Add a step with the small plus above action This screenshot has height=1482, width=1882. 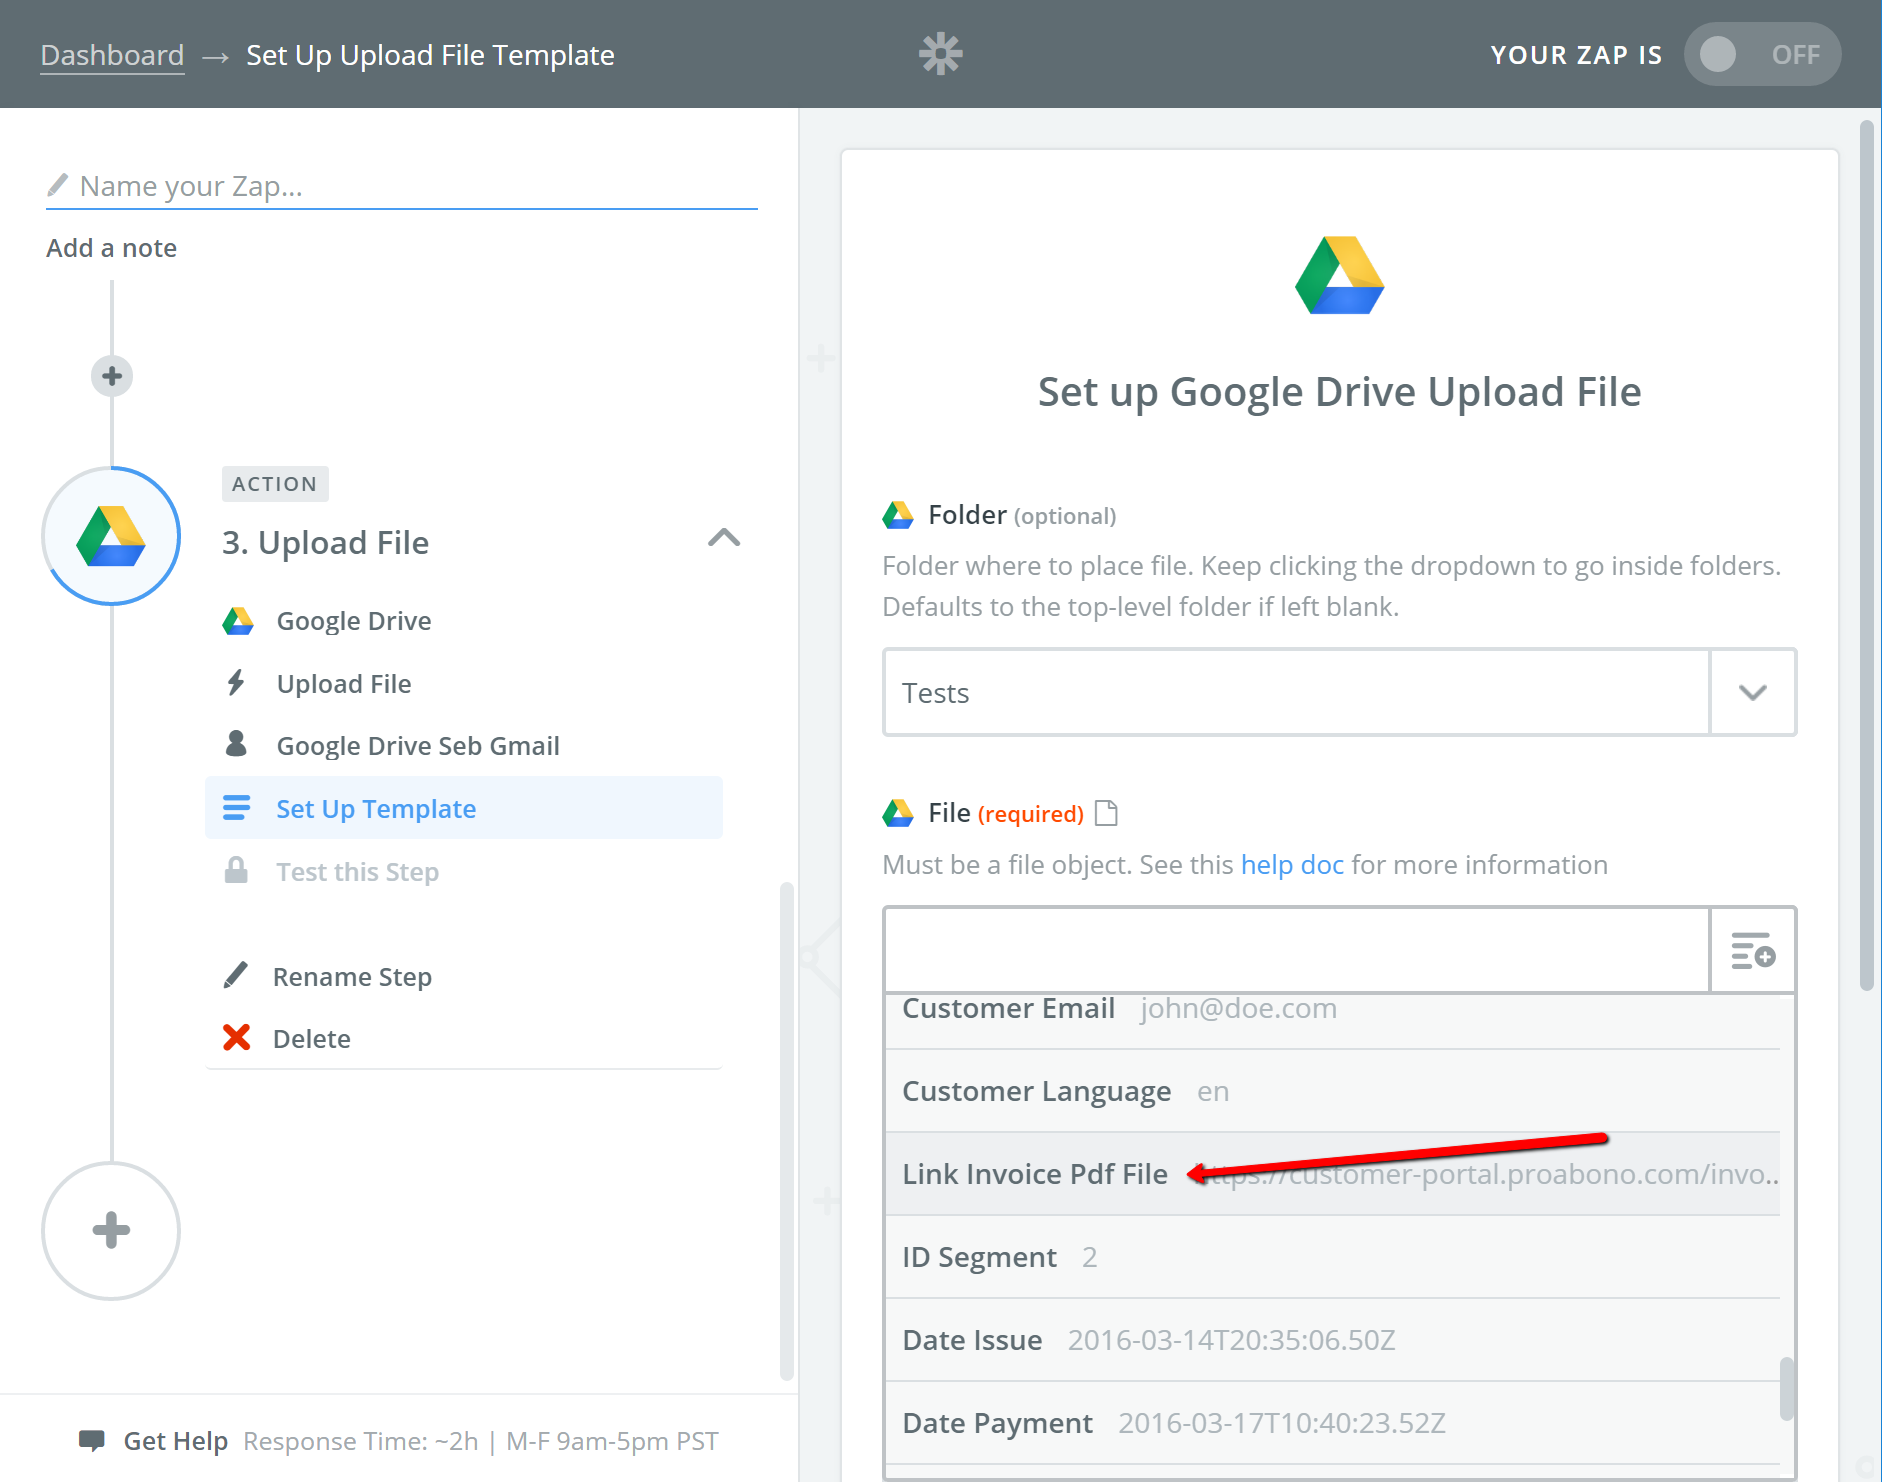[x=112, y=376]
